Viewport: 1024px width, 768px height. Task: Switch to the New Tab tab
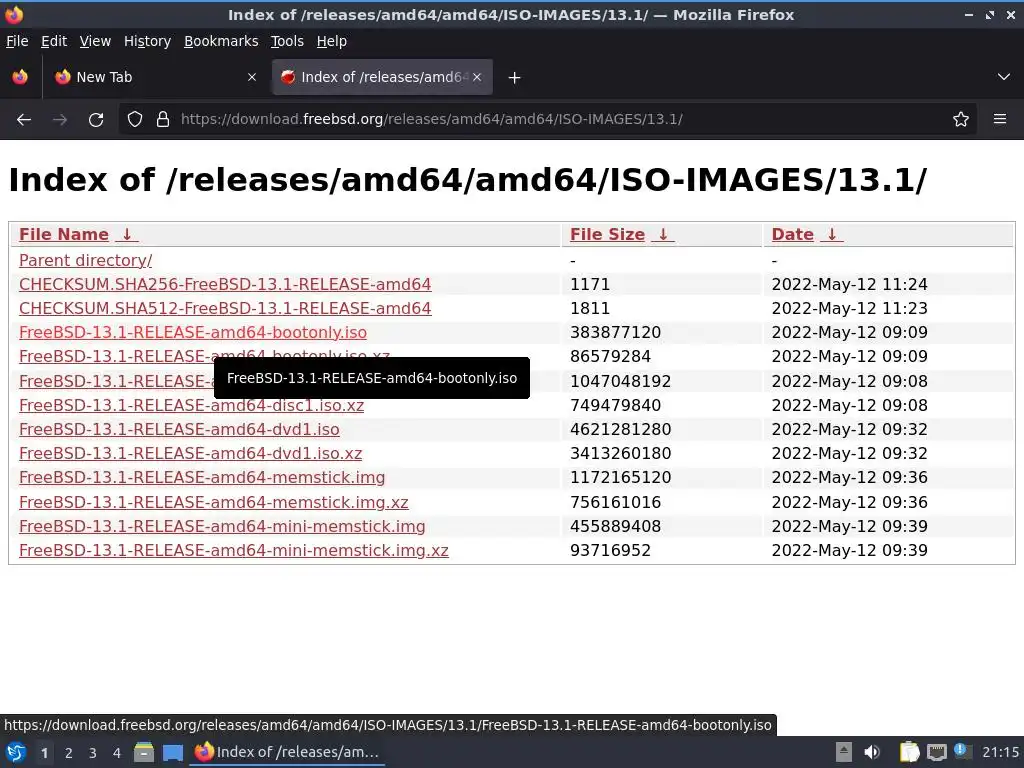155,77
